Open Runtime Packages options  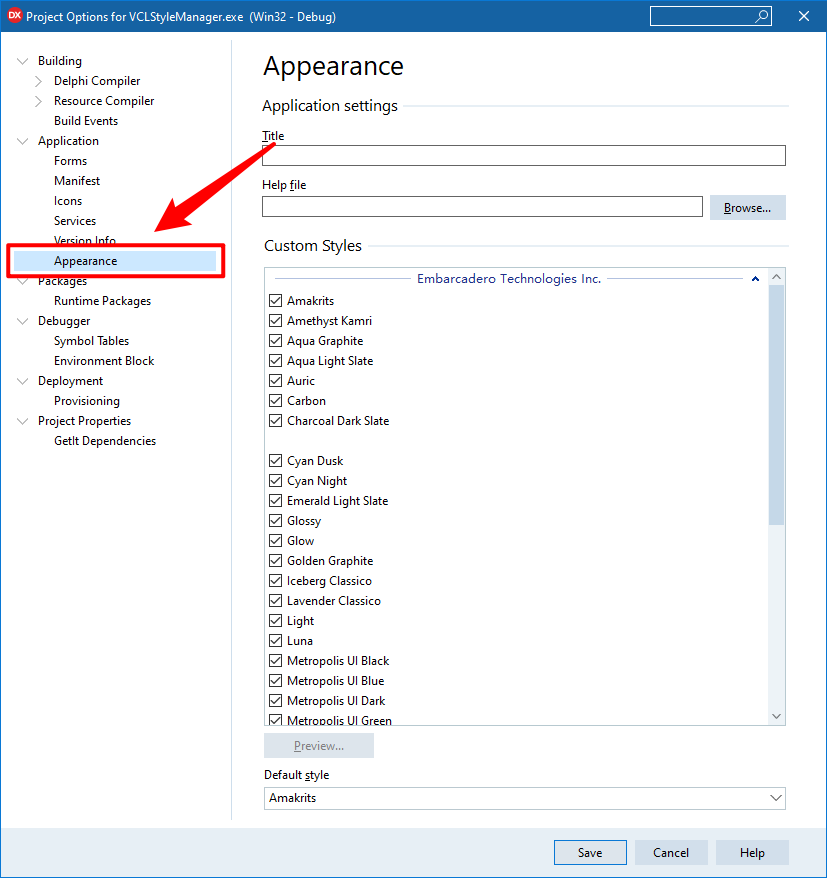click(x=102, y=301)
